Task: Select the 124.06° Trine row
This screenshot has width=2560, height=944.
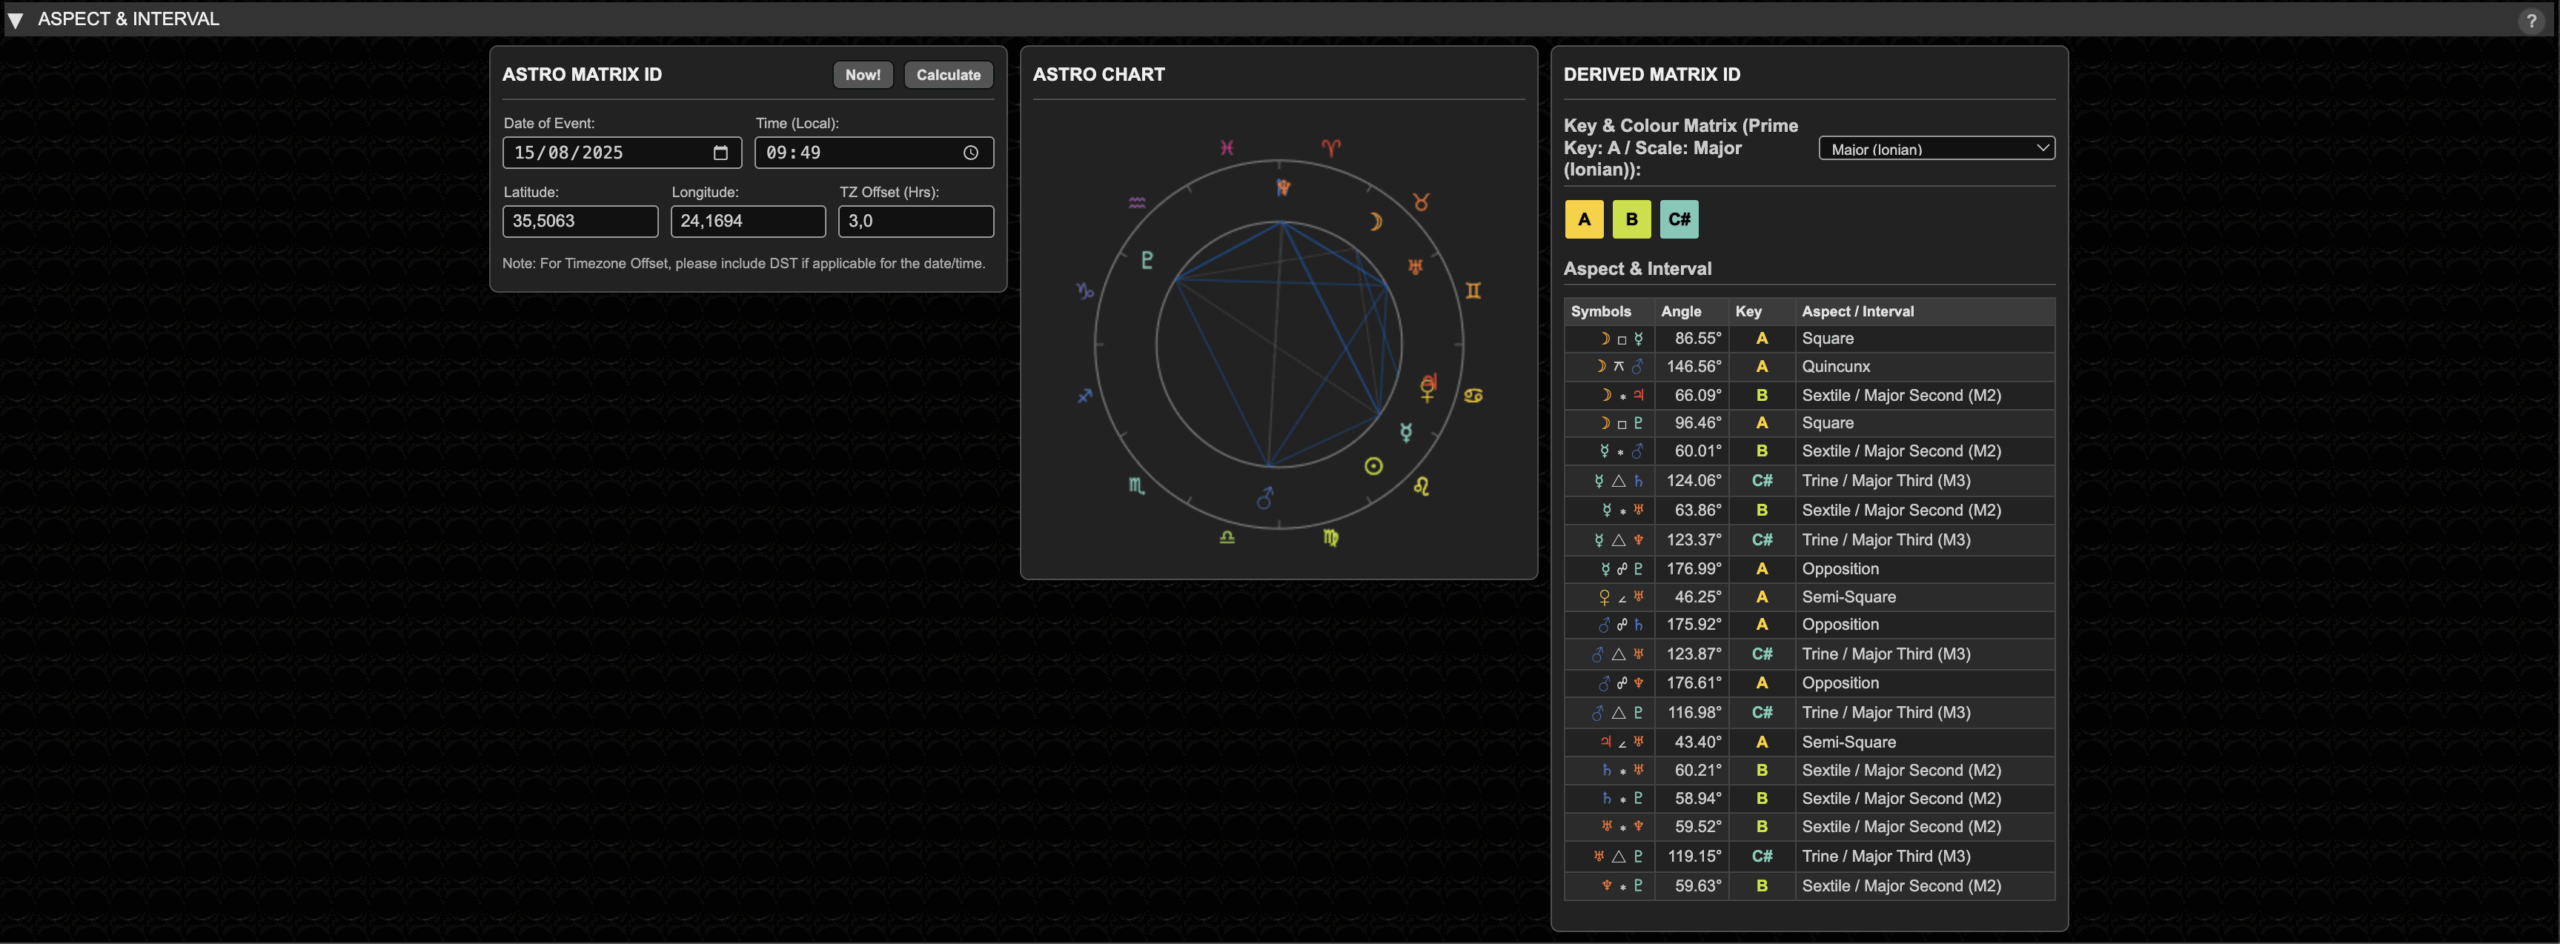Action: point(1809,481)
